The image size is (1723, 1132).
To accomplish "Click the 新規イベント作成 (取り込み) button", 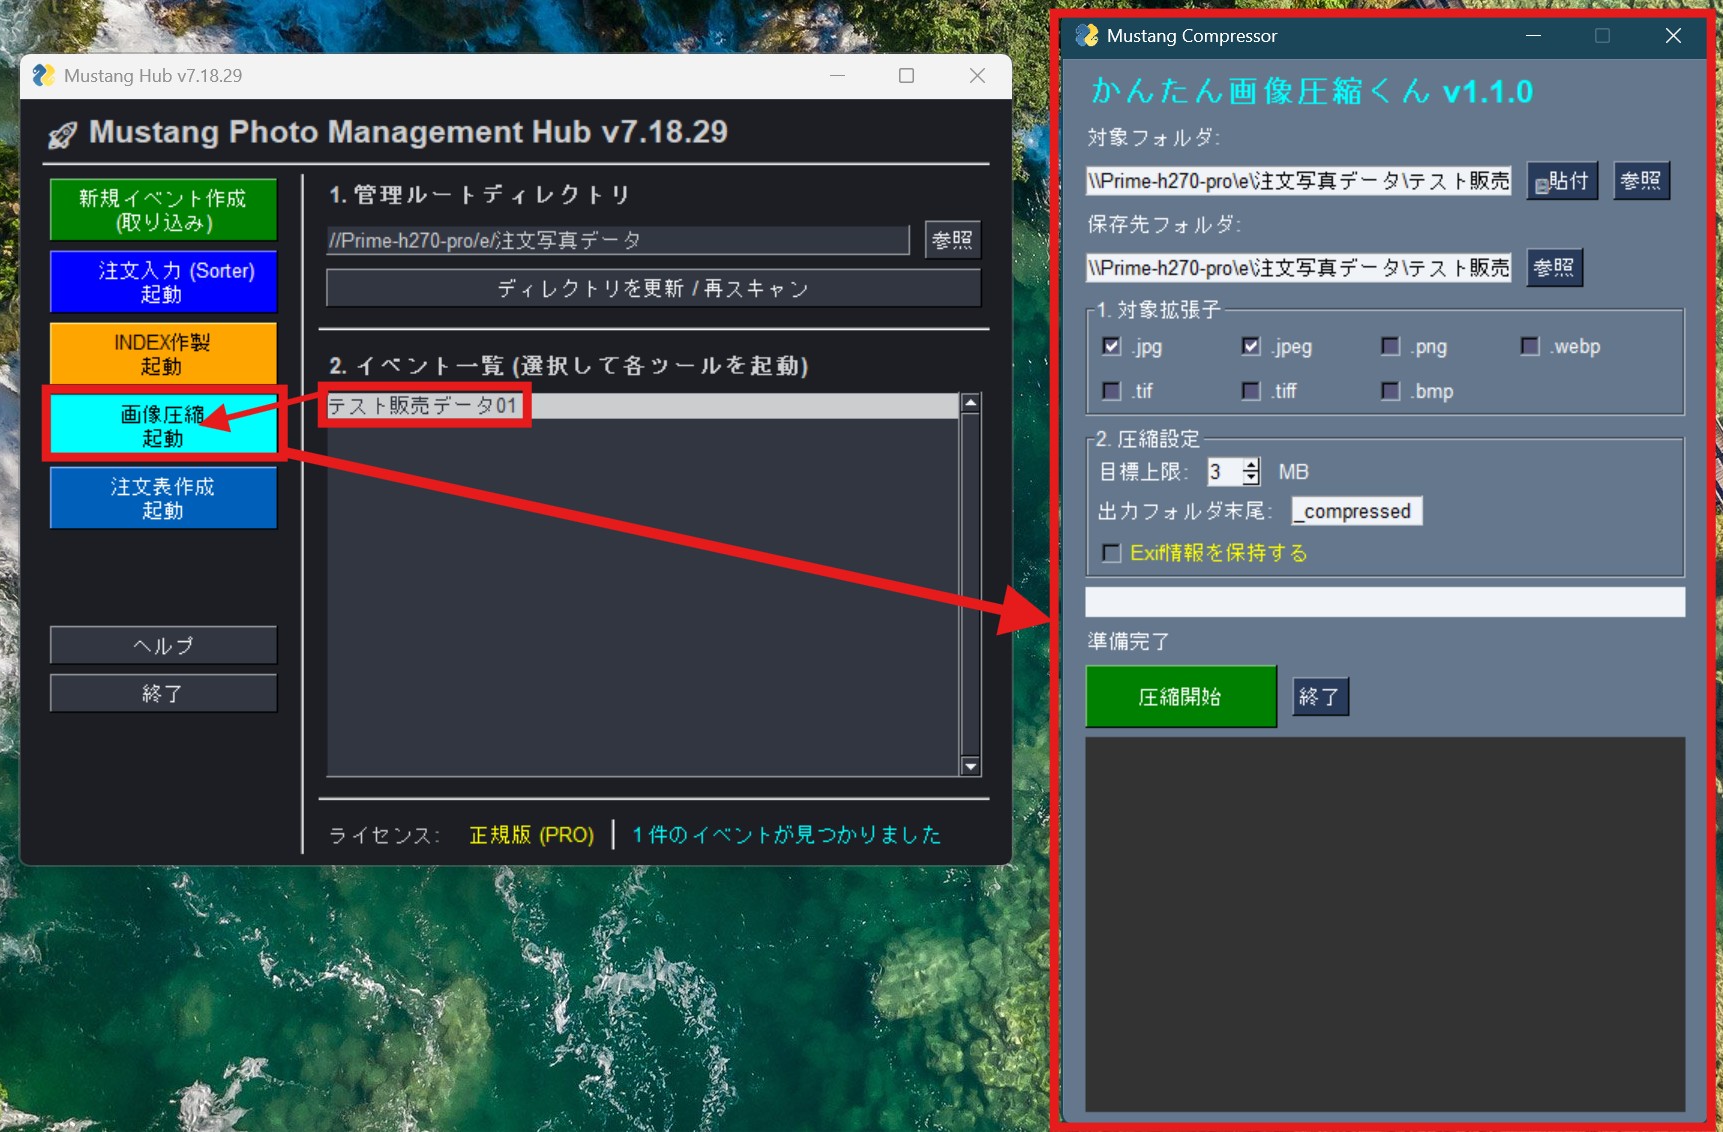I will pyautogui.click(x=164, y=210).
